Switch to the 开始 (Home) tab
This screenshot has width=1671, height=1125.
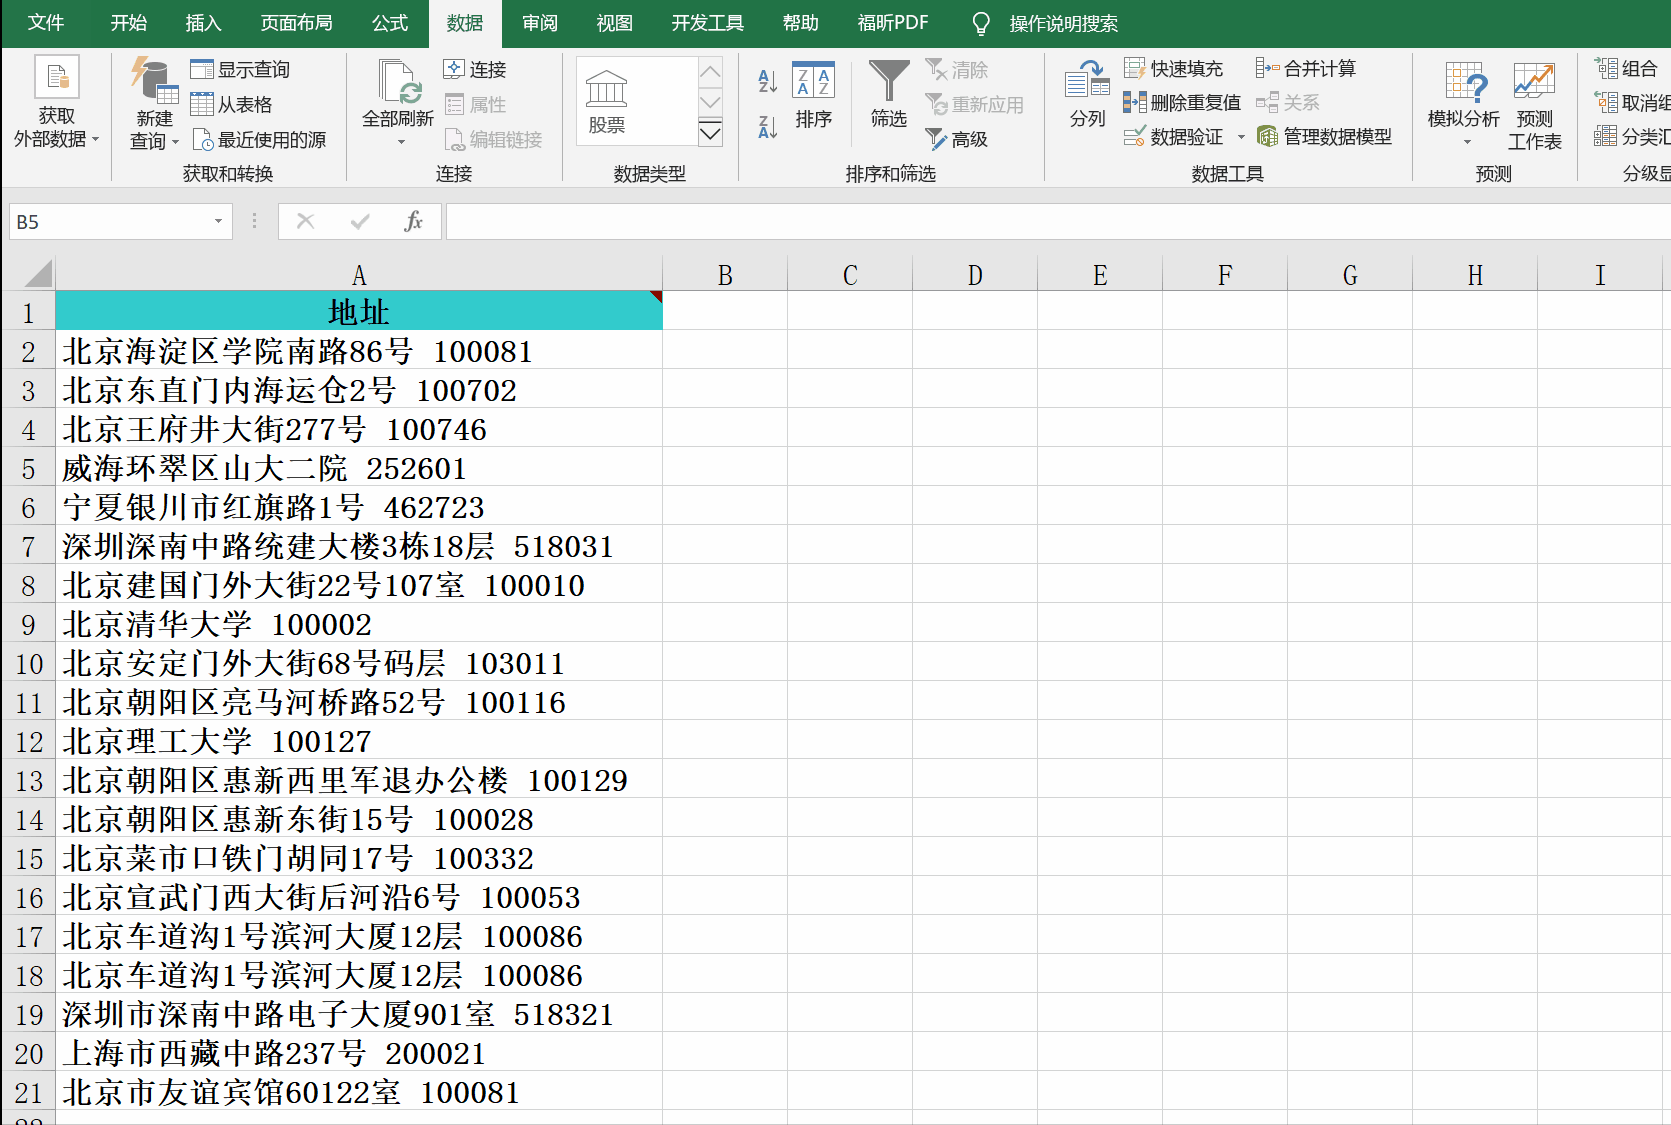[128, 23]
